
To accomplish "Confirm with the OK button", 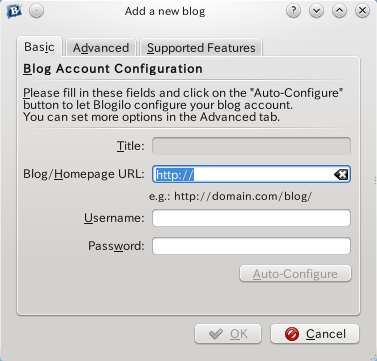I will tap(228, 334).
